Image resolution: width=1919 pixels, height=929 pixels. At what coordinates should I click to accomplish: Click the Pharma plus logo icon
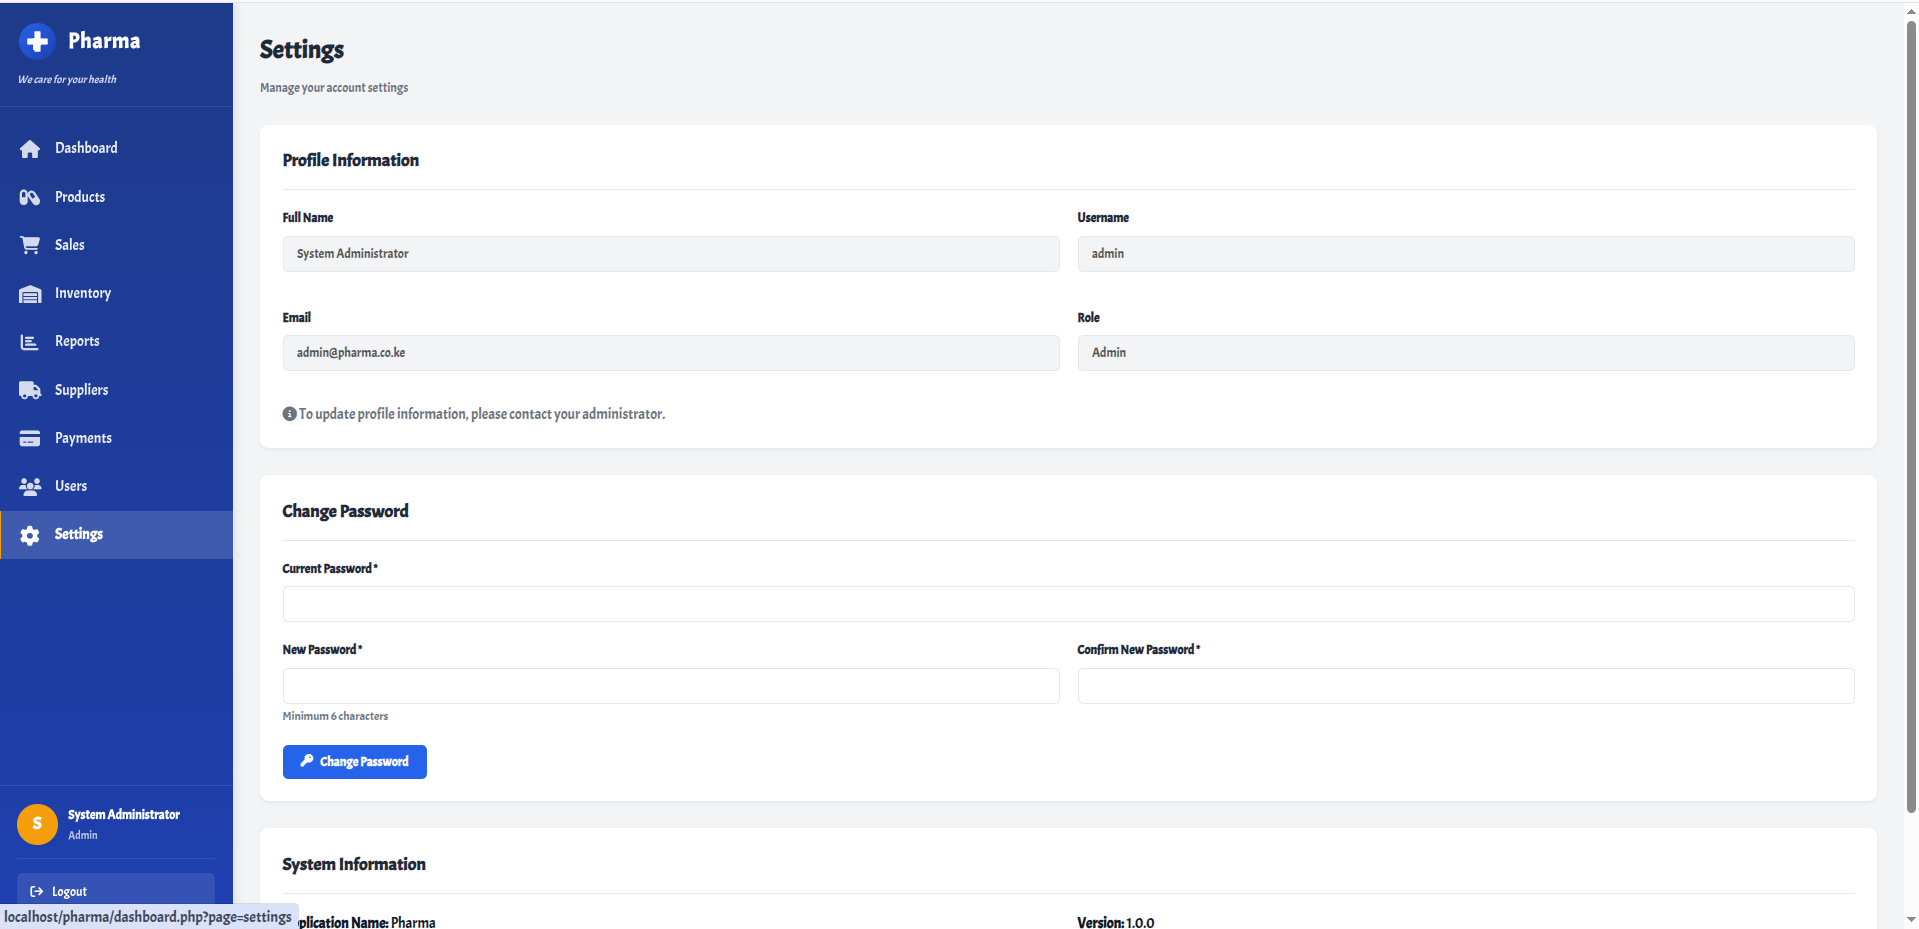pos(37,41)
